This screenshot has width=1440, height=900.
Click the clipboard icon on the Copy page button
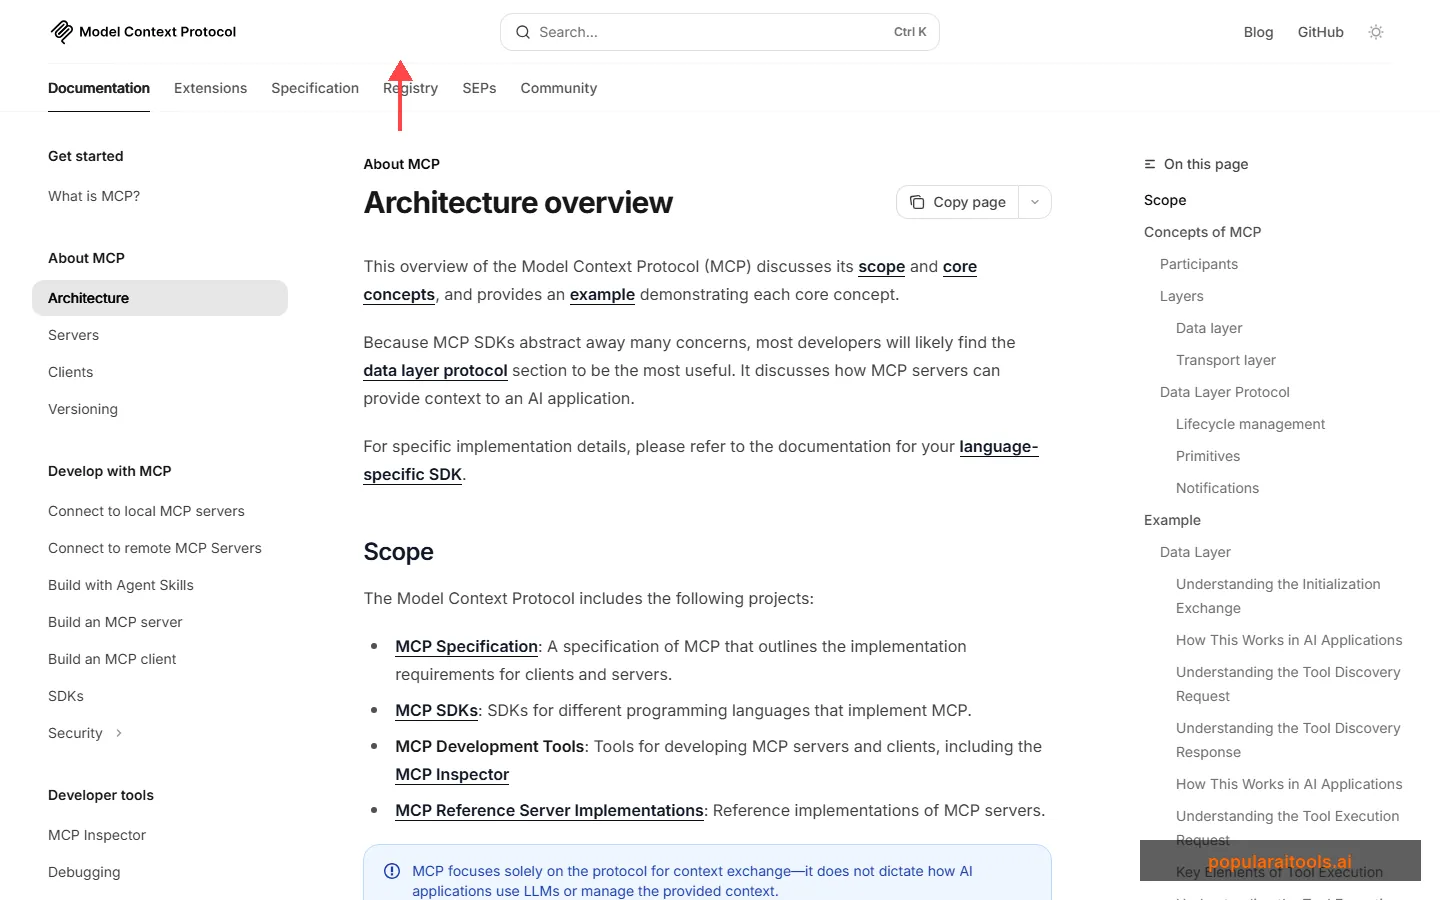tap(917, 202)
